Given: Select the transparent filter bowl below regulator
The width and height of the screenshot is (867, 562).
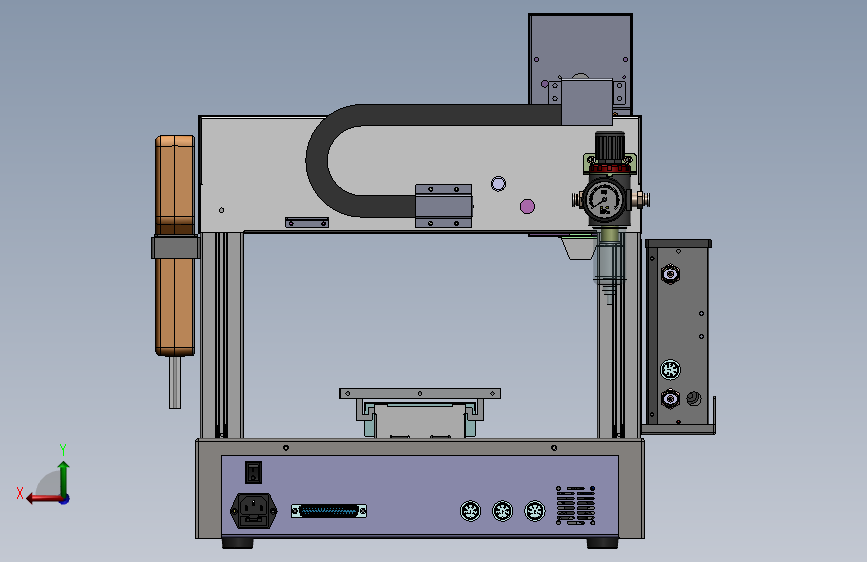Looking at the screenshot, I should pos(609,264).
